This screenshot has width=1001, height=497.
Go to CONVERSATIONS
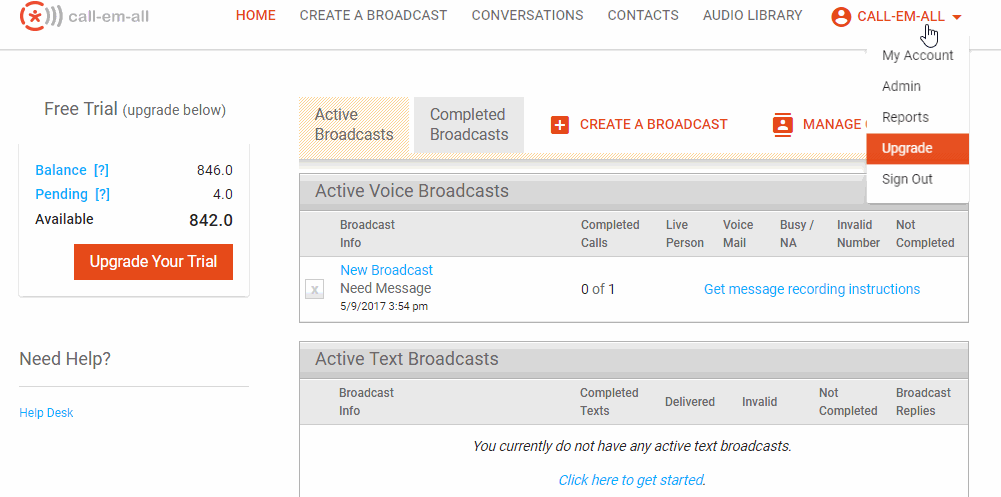[x=527, y=15]
